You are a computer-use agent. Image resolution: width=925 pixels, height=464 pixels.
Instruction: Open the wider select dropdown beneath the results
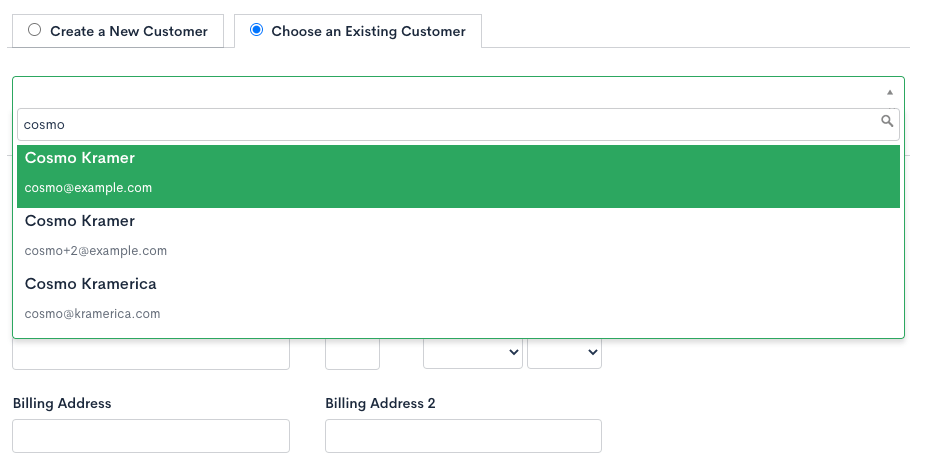(472, 354)
